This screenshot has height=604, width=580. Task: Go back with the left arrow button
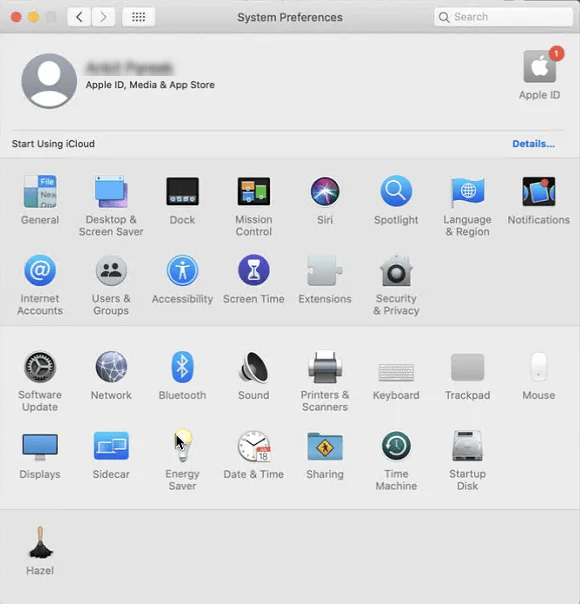pos(79,17)
